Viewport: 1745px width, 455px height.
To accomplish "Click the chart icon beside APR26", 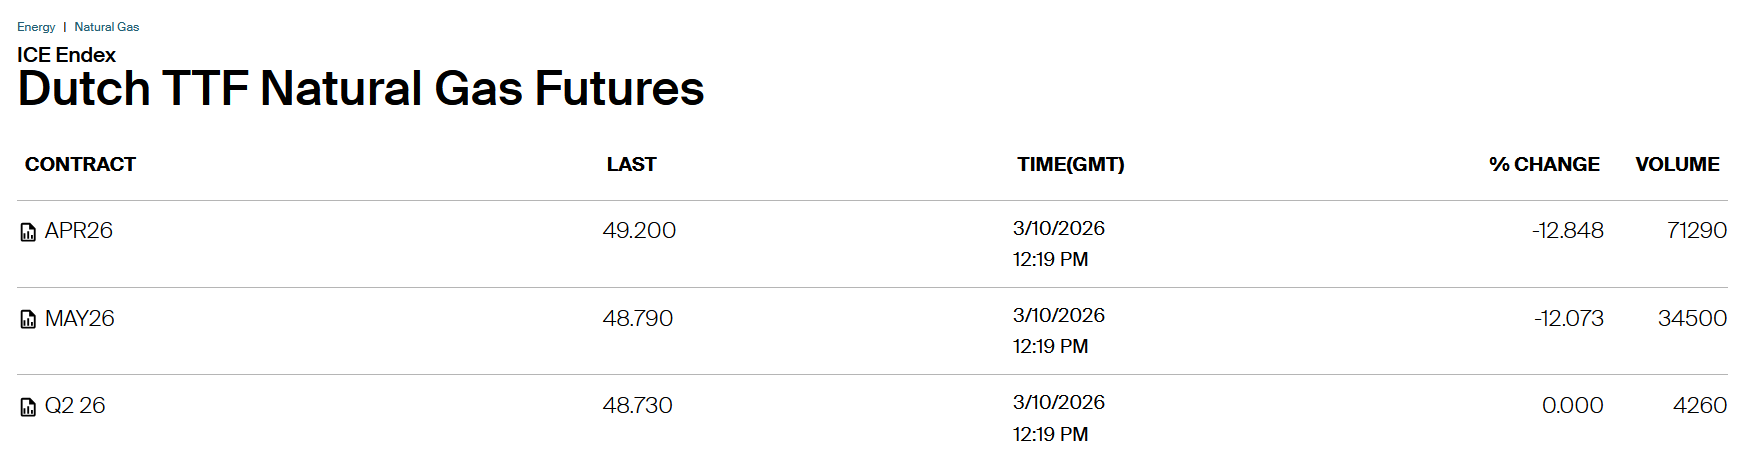I will [x=29, y=232].
